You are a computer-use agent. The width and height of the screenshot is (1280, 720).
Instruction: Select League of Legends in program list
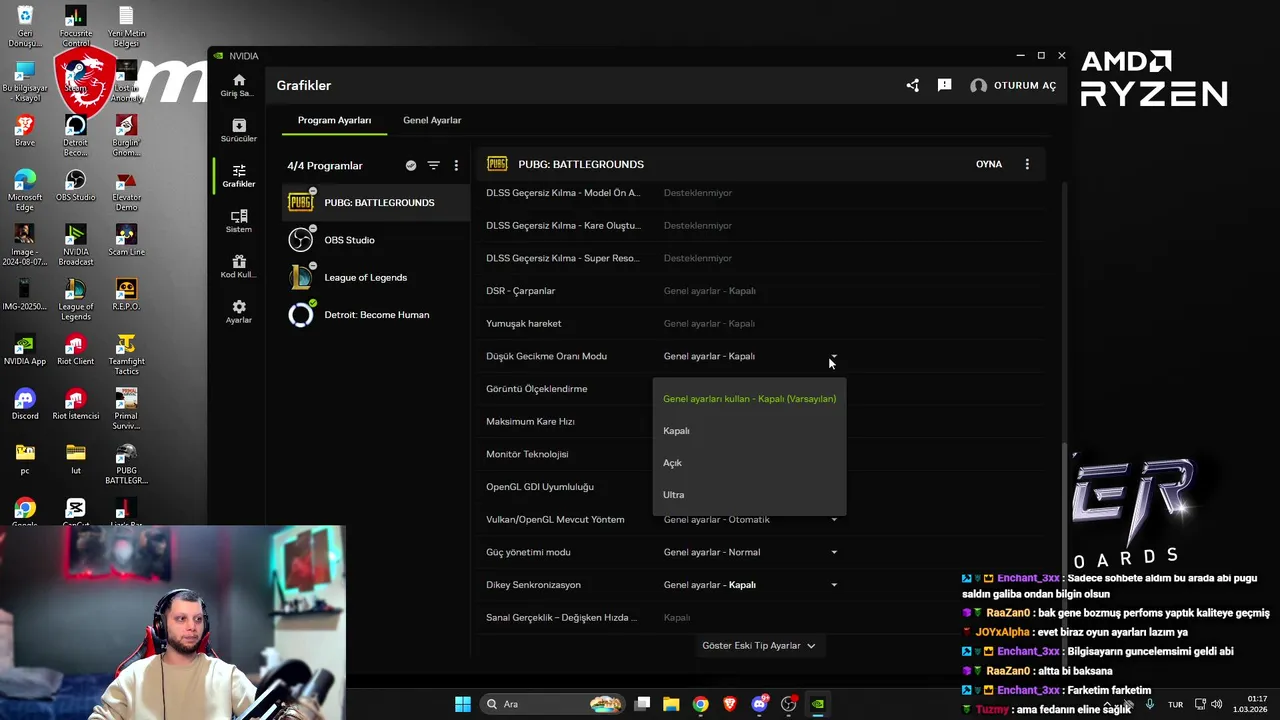[376, 277]
